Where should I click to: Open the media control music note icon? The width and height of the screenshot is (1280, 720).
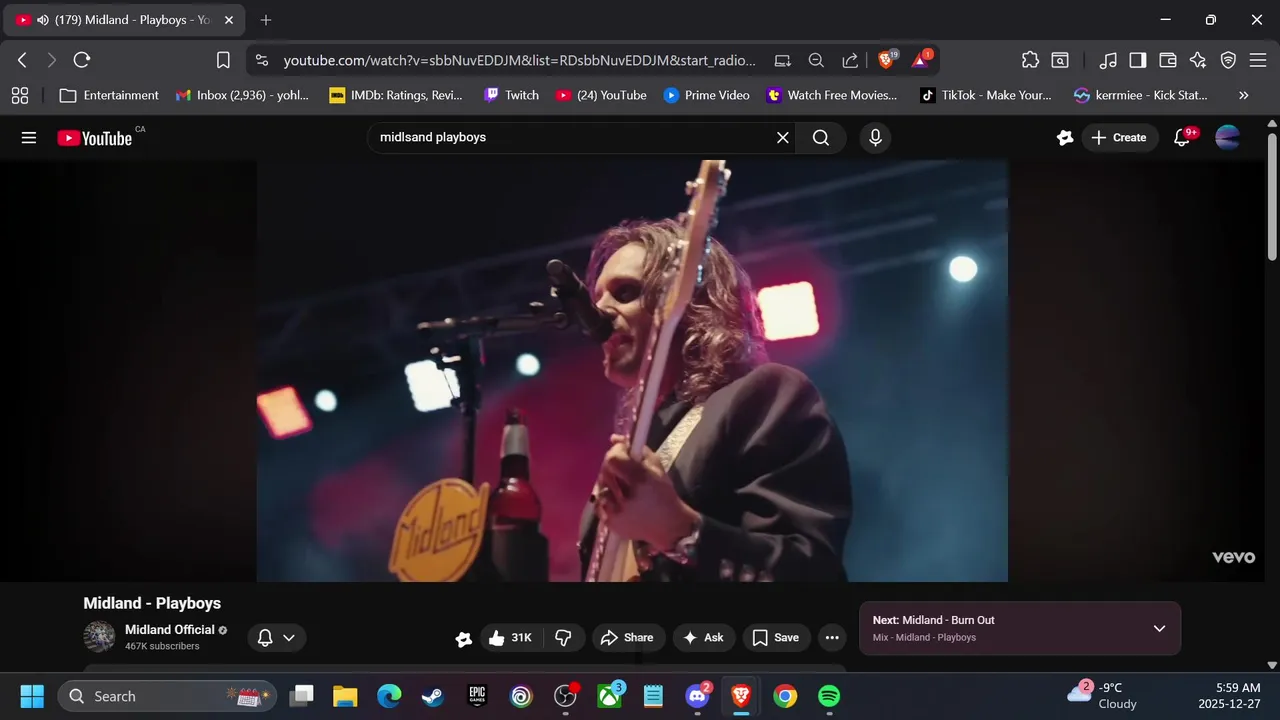pyautogui.click(x=1108, y=60)
